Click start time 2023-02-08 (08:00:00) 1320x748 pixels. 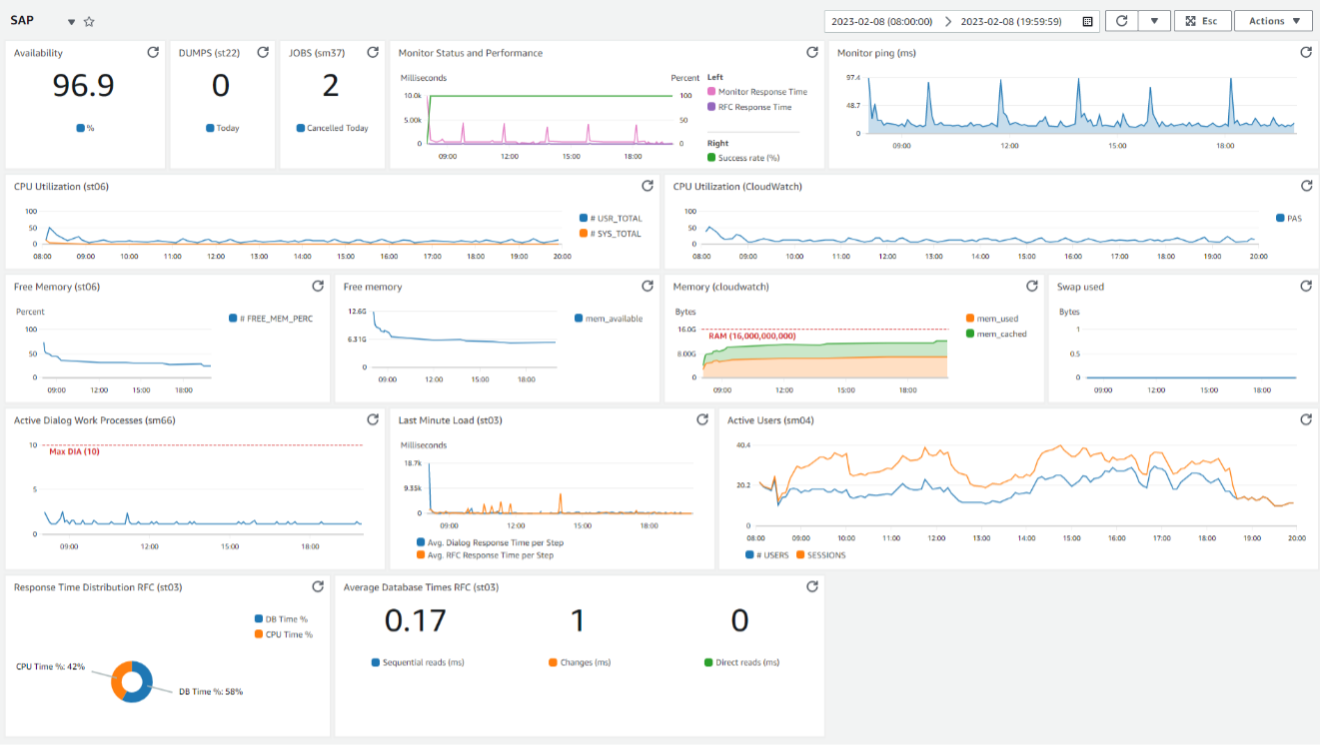click(x=882, y=21)
